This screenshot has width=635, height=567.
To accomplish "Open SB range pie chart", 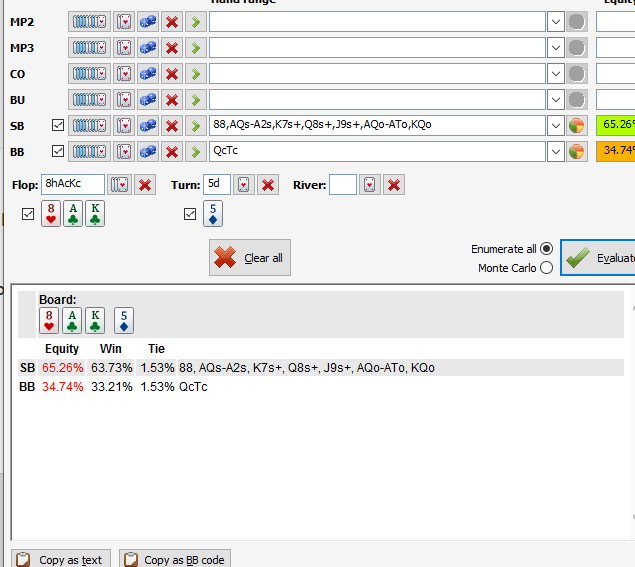I will pyautogui.click(x=577, y=126).
